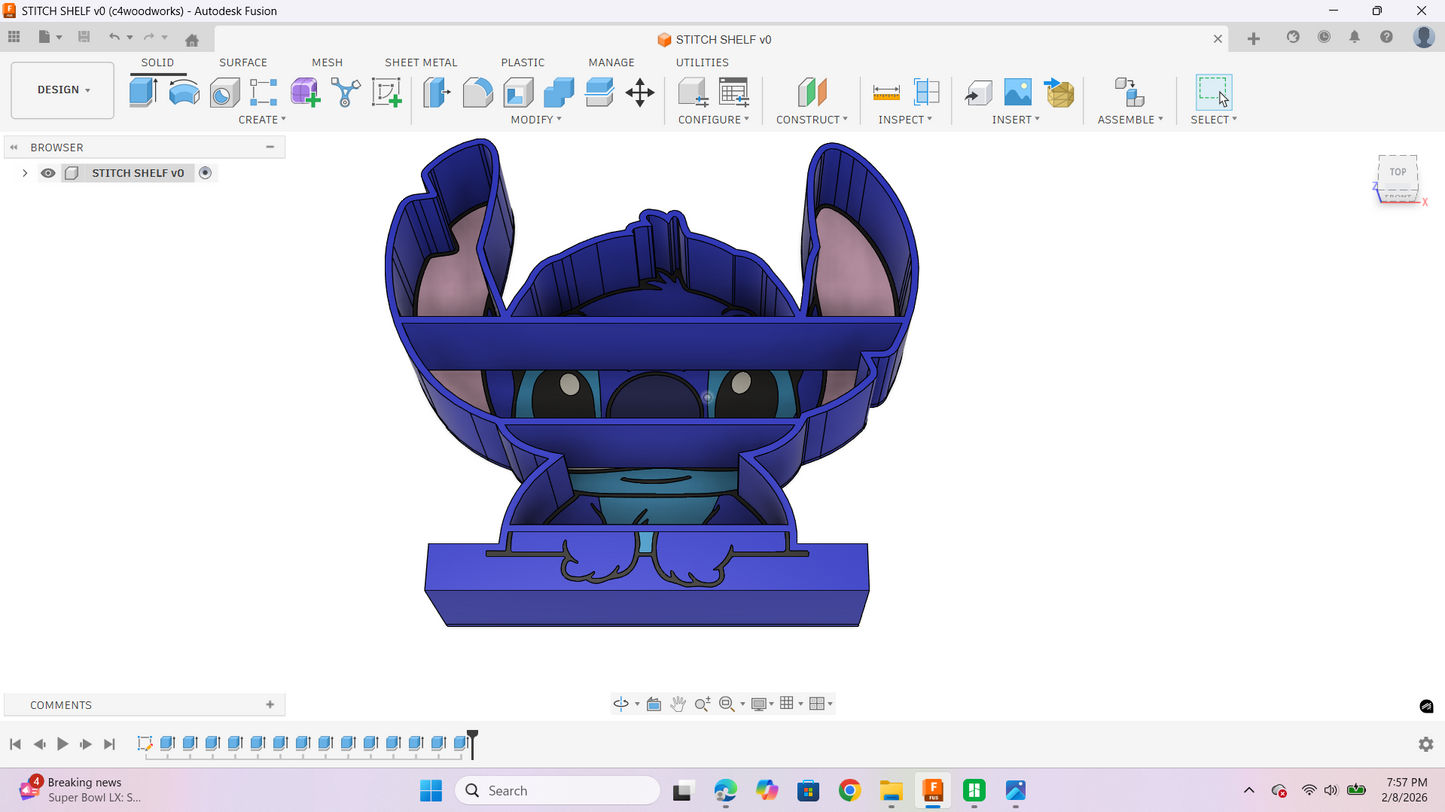The image size is (1445, 812).
Task: Click the first sketch feature in the timeline
Action: coord(145,743)
